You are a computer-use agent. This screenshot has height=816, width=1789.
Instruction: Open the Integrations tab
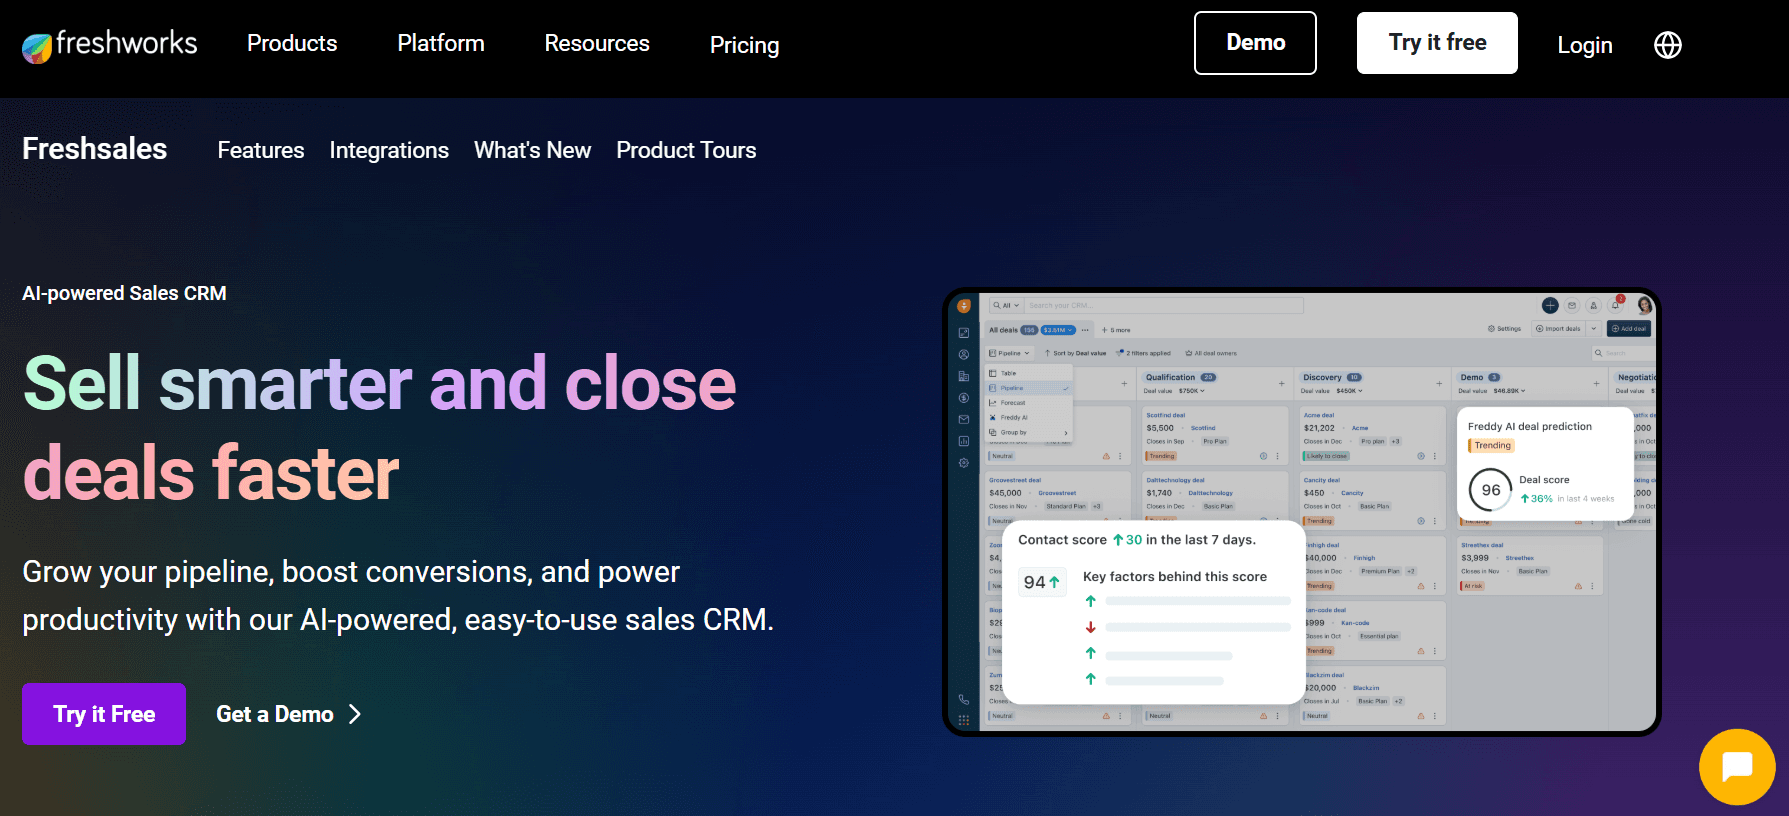coord(389,150)
